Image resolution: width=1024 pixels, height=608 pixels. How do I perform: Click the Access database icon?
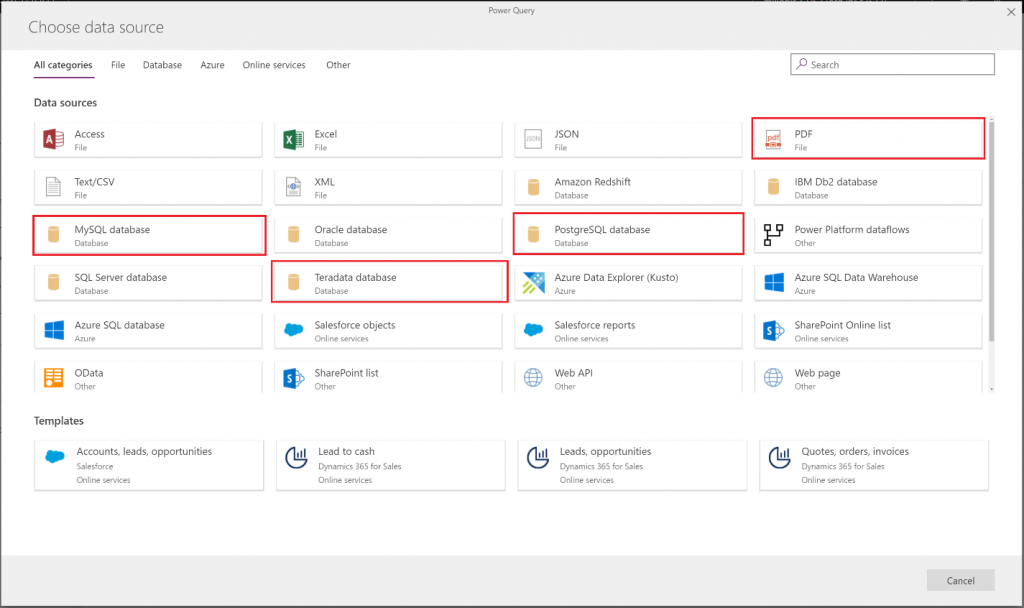[x=54, y=139]
